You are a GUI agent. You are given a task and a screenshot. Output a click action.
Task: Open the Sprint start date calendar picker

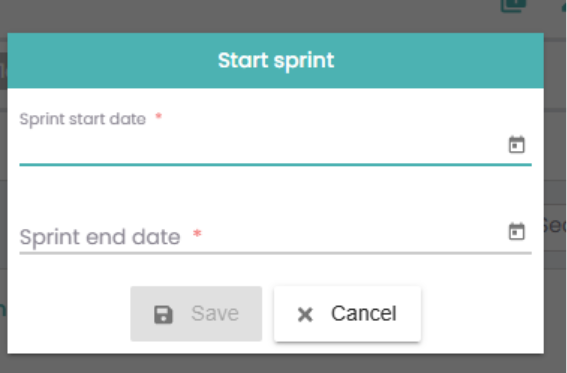[x=516, y=145]
